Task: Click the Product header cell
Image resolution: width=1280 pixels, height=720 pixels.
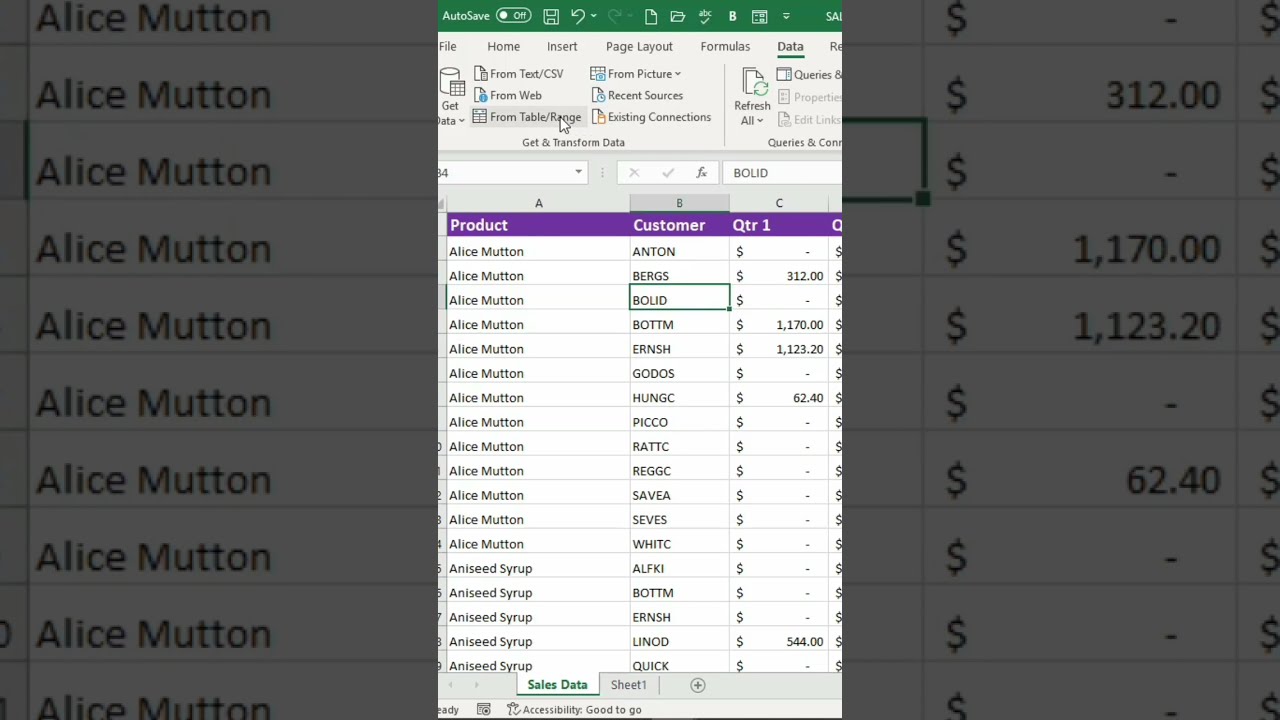Action: point(538,225)
